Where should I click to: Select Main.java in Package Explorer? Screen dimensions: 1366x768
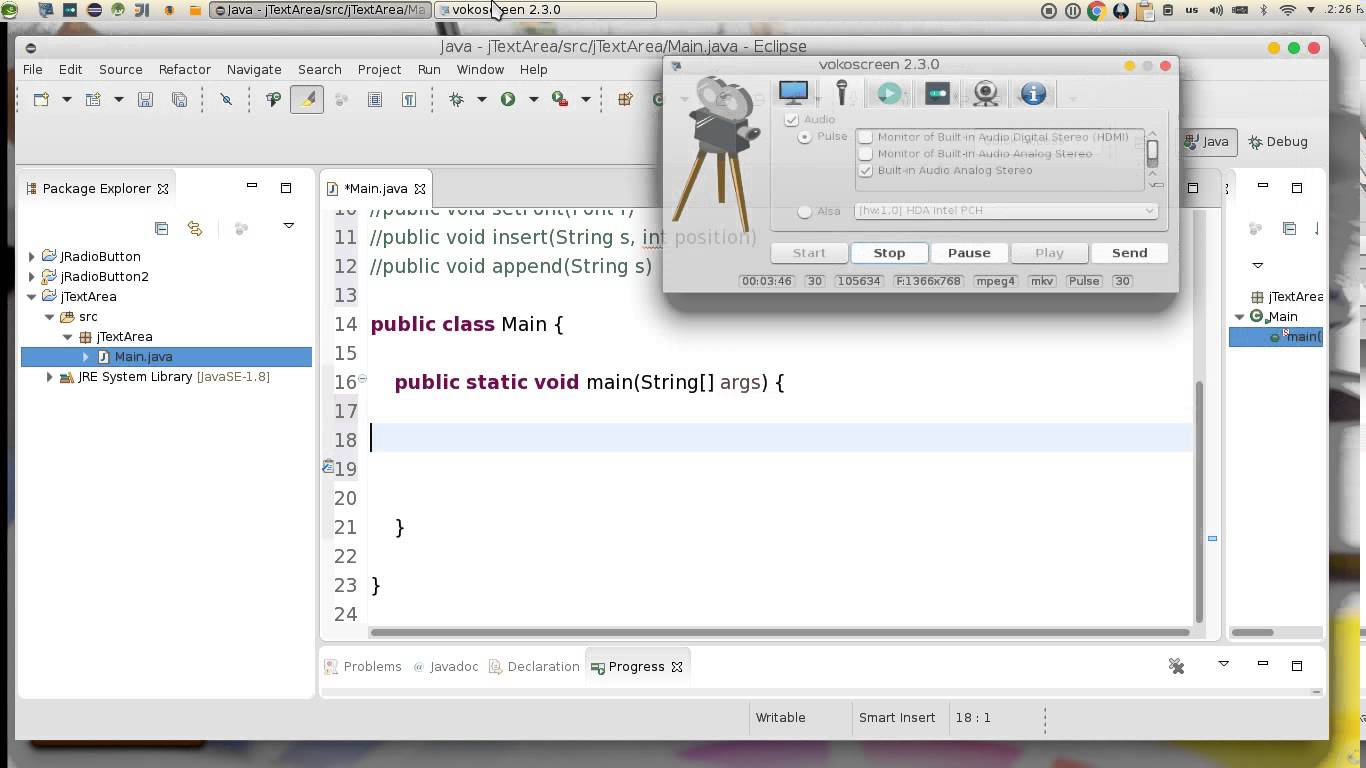coord(143,357)
